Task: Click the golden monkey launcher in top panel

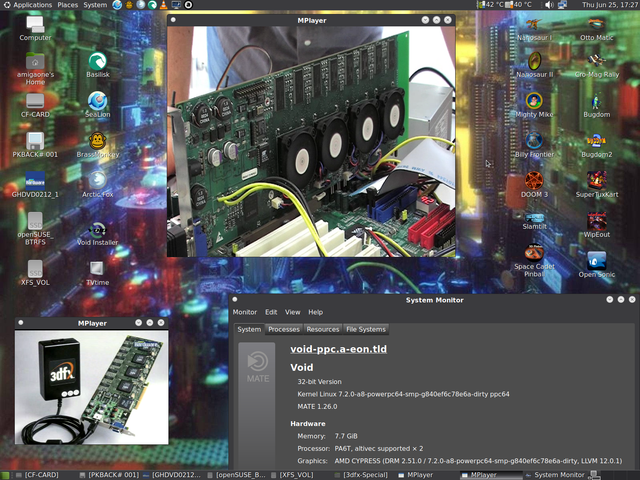Action: coord(129,5)
